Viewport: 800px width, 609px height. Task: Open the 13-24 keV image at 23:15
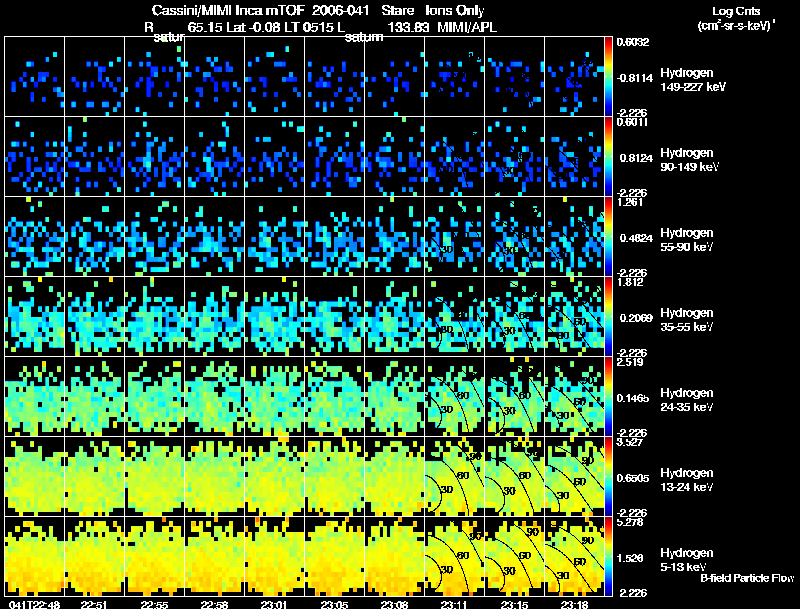click(514, 476)
